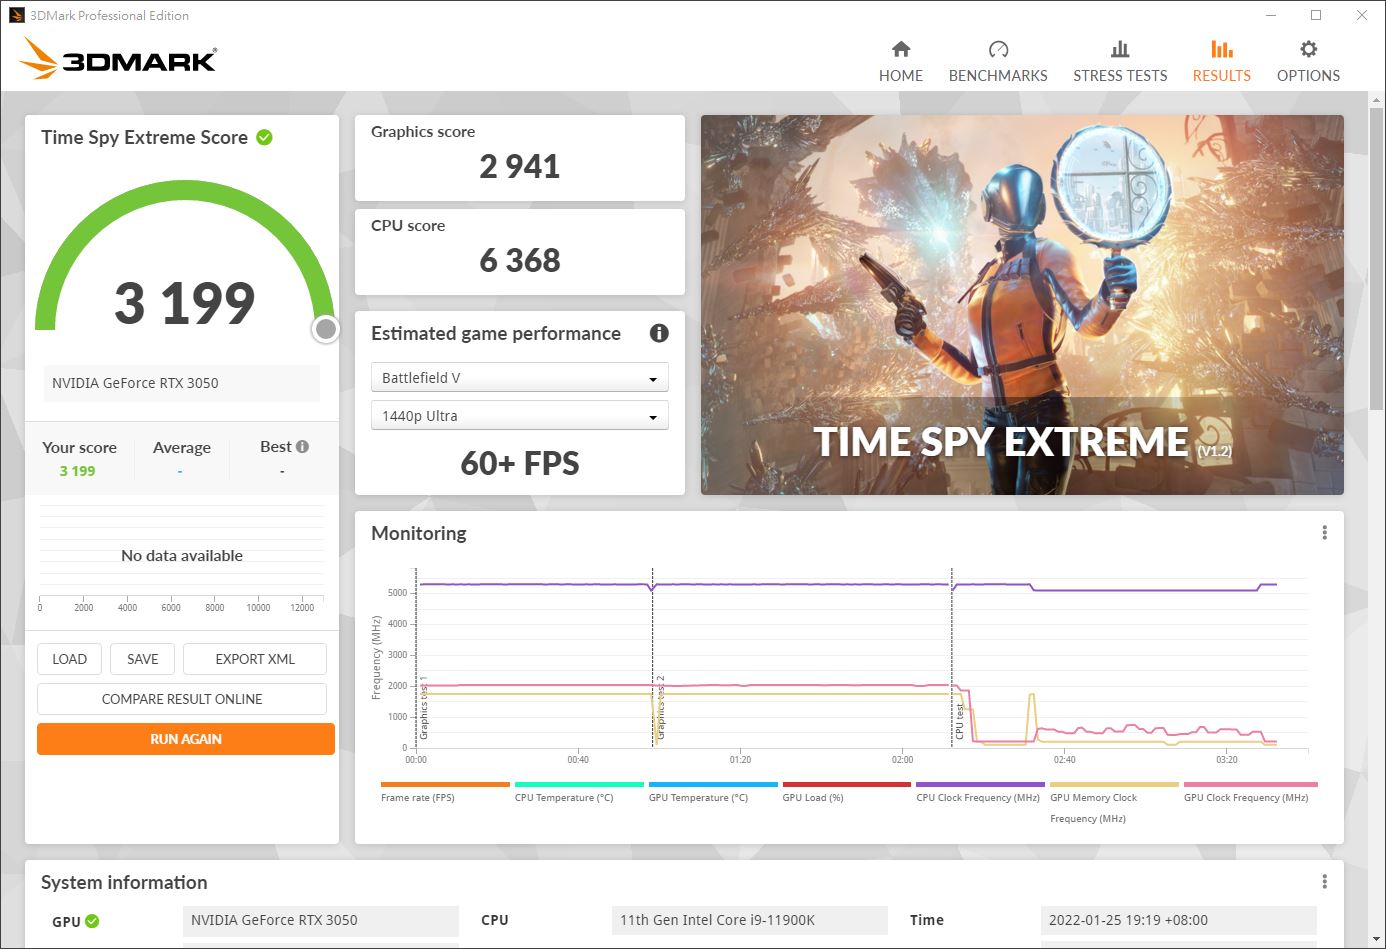This screenshot has width=1386, height=949.
Task: Open the Battlefield V game dropdown
Action: coord(519,378)
